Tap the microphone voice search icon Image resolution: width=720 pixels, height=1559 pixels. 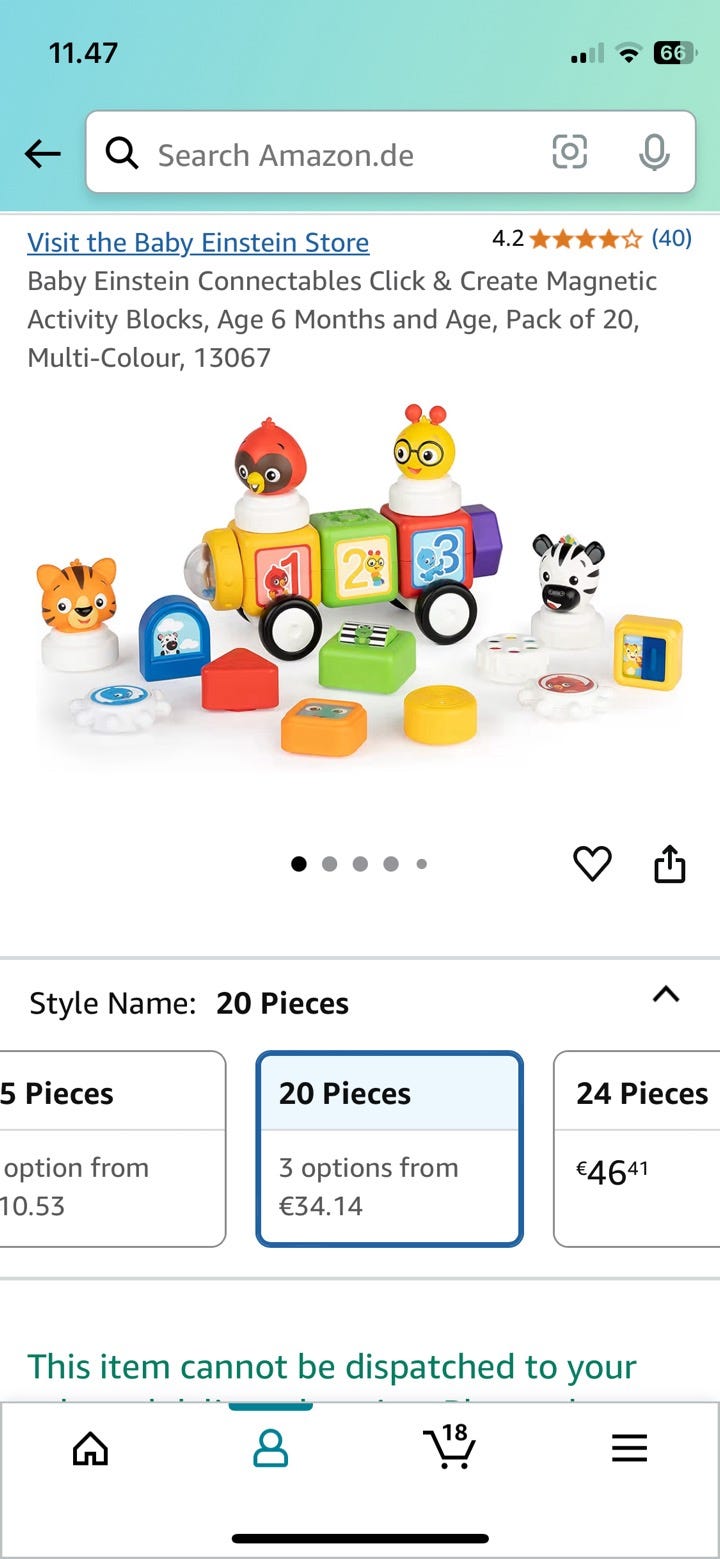(654, 153)
